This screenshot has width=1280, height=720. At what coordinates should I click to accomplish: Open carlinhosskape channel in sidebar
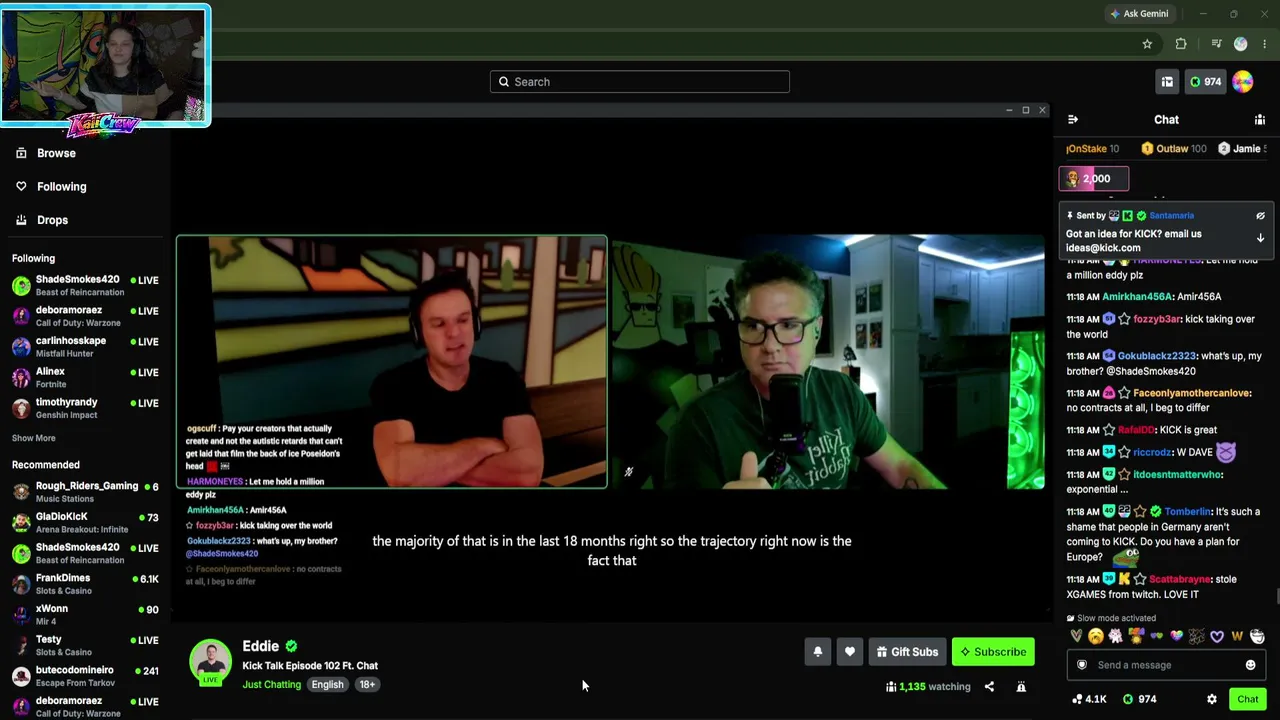pos(85,346)
